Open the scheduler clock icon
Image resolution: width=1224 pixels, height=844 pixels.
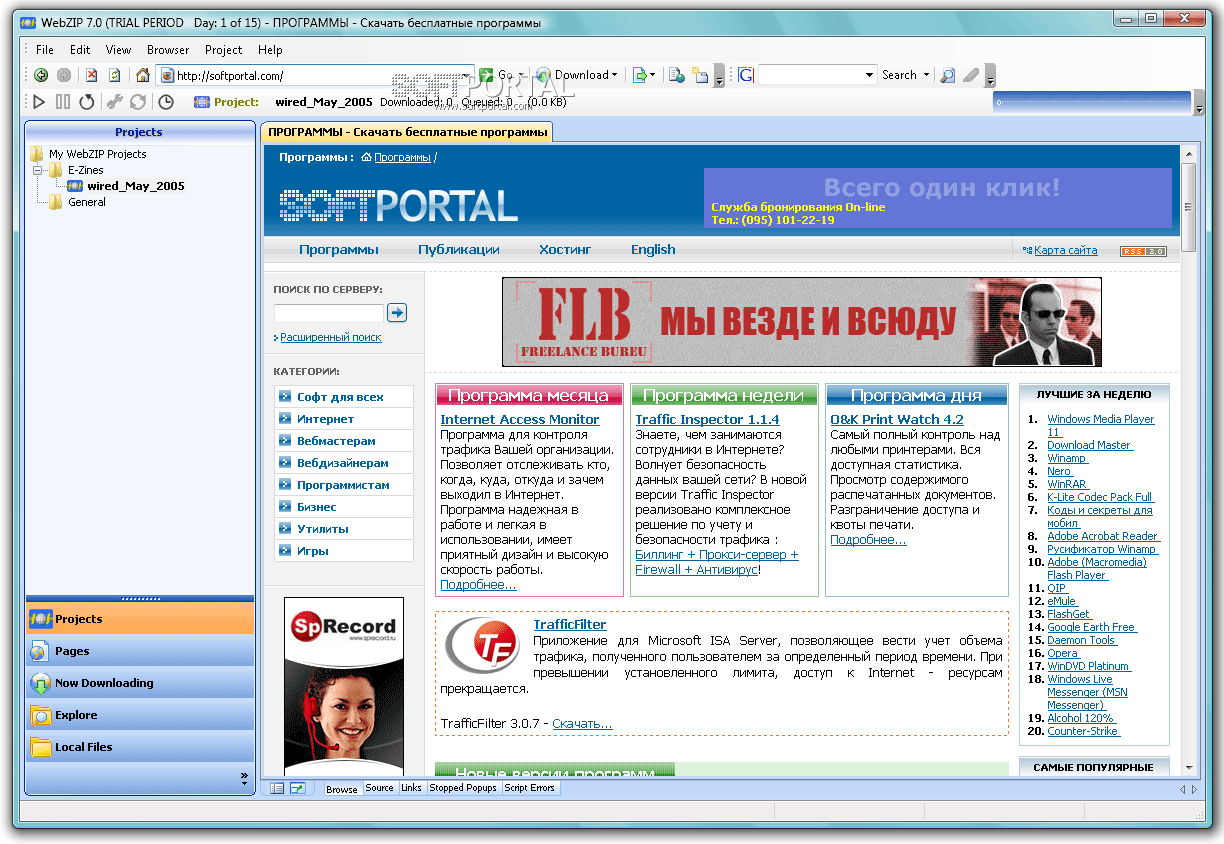[166, 101]
